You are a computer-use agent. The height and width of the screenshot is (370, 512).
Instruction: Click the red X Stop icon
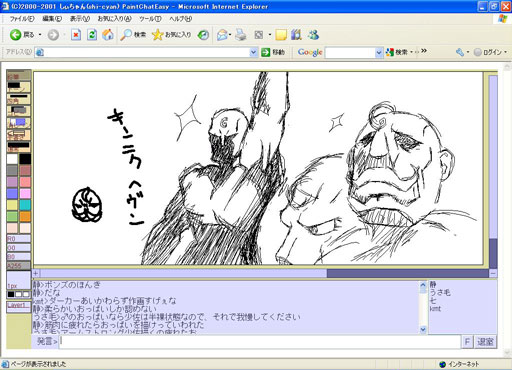[76, 35]
